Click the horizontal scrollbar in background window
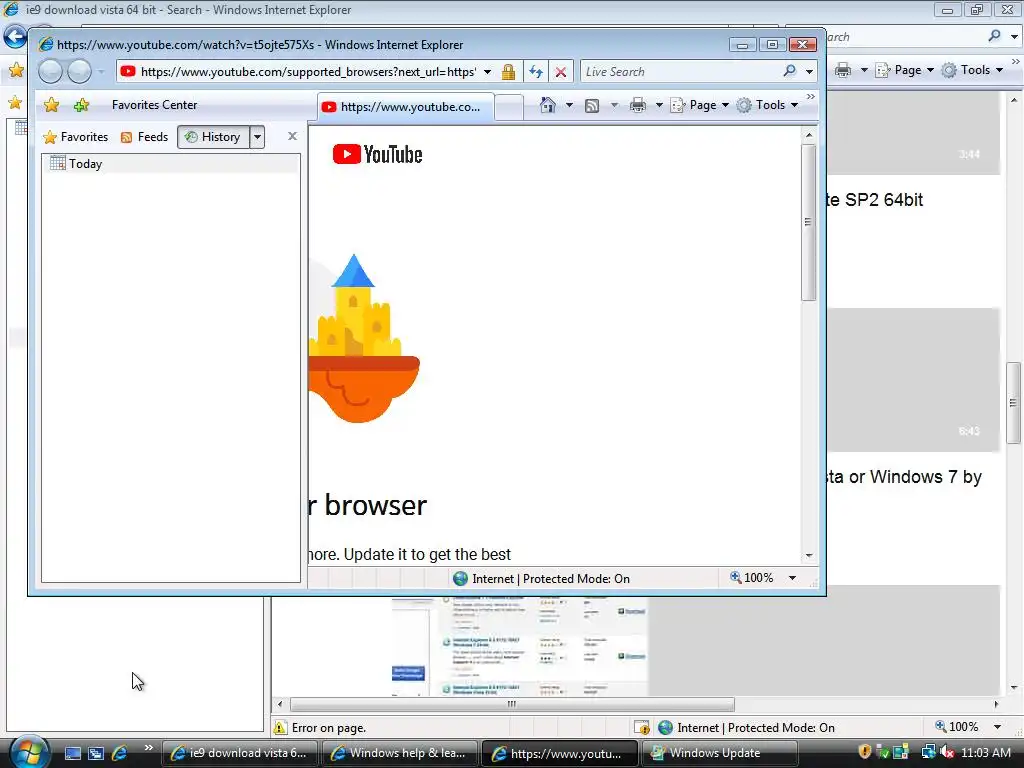 tap(512, 704)
